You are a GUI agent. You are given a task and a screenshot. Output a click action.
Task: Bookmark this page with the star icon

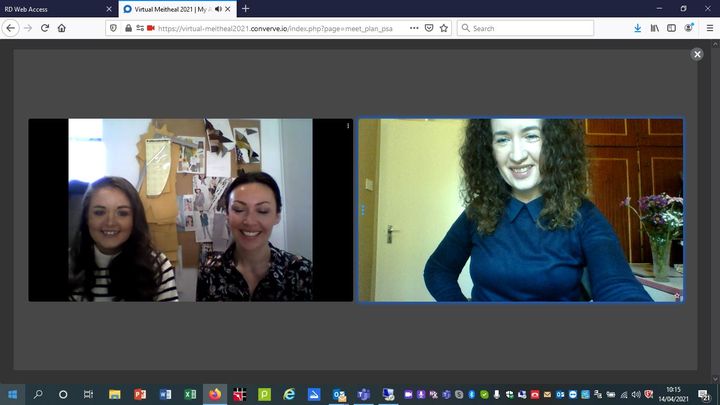444,28
